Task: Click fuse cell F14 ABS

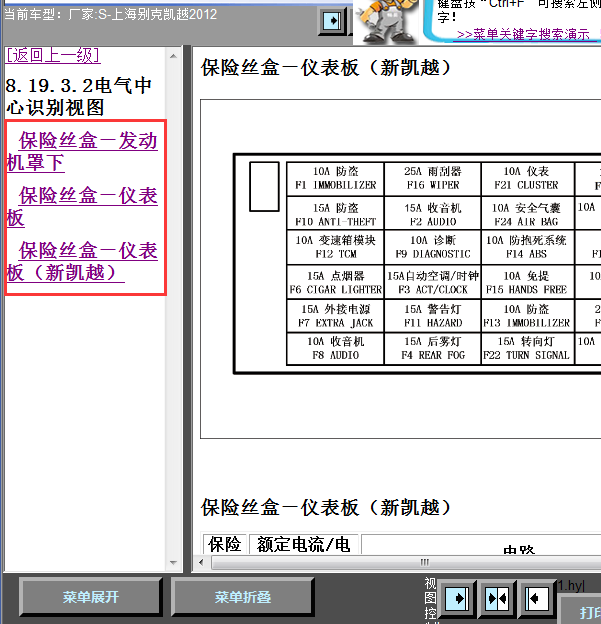Action: 527,247
